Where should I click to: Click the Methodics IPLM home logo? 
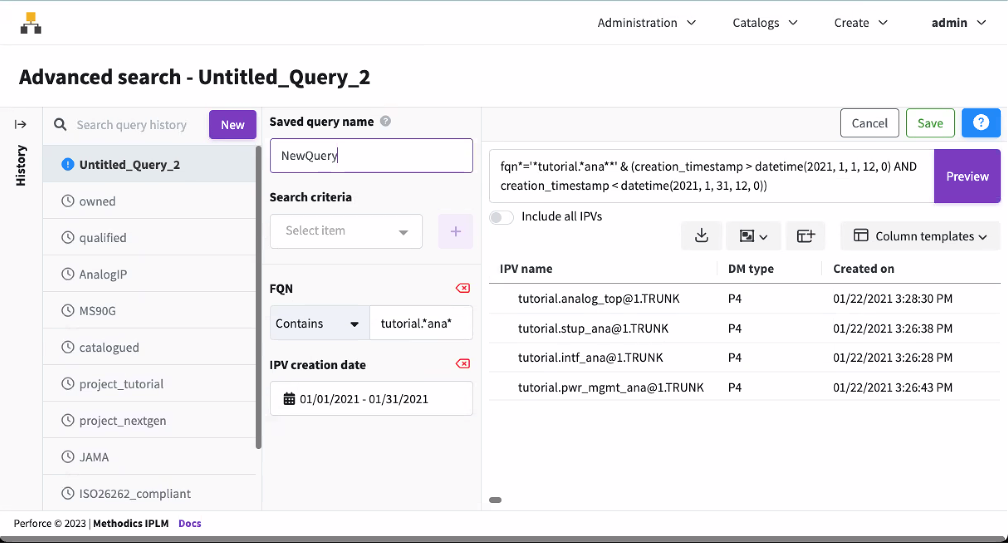(x=31, y=23)
